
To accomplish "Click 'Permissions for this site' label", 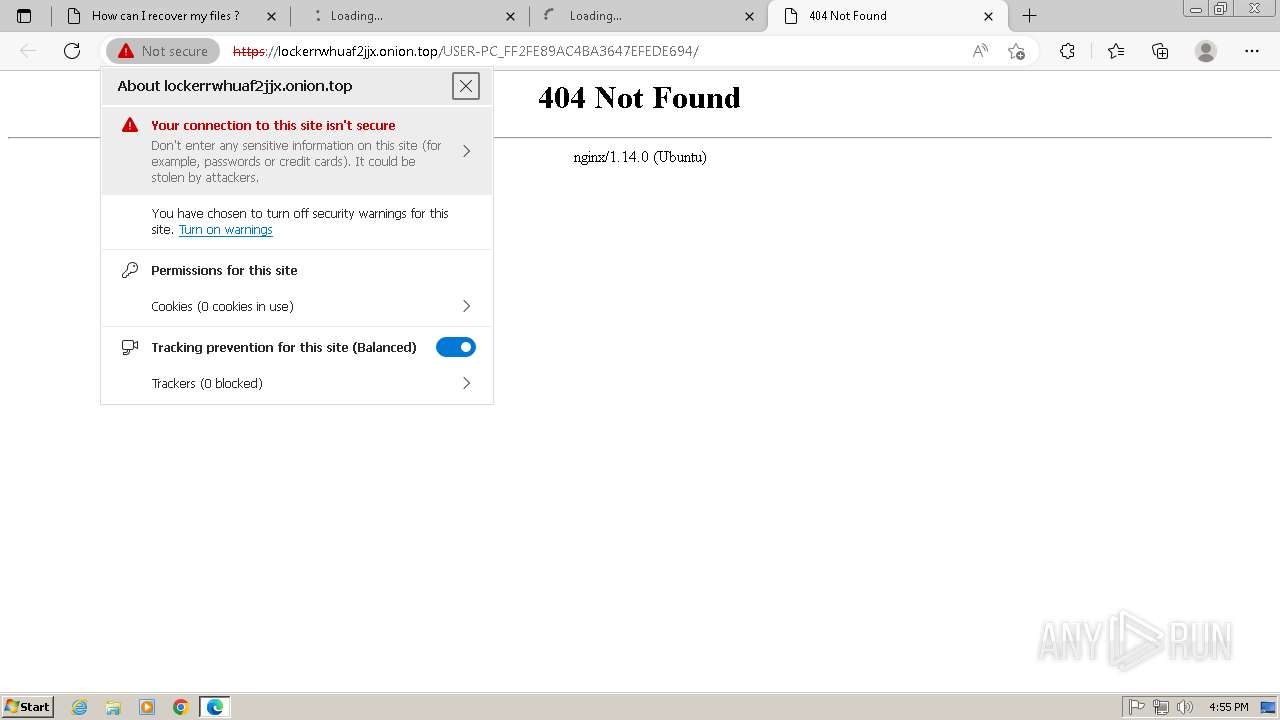I will coord(224,270).
